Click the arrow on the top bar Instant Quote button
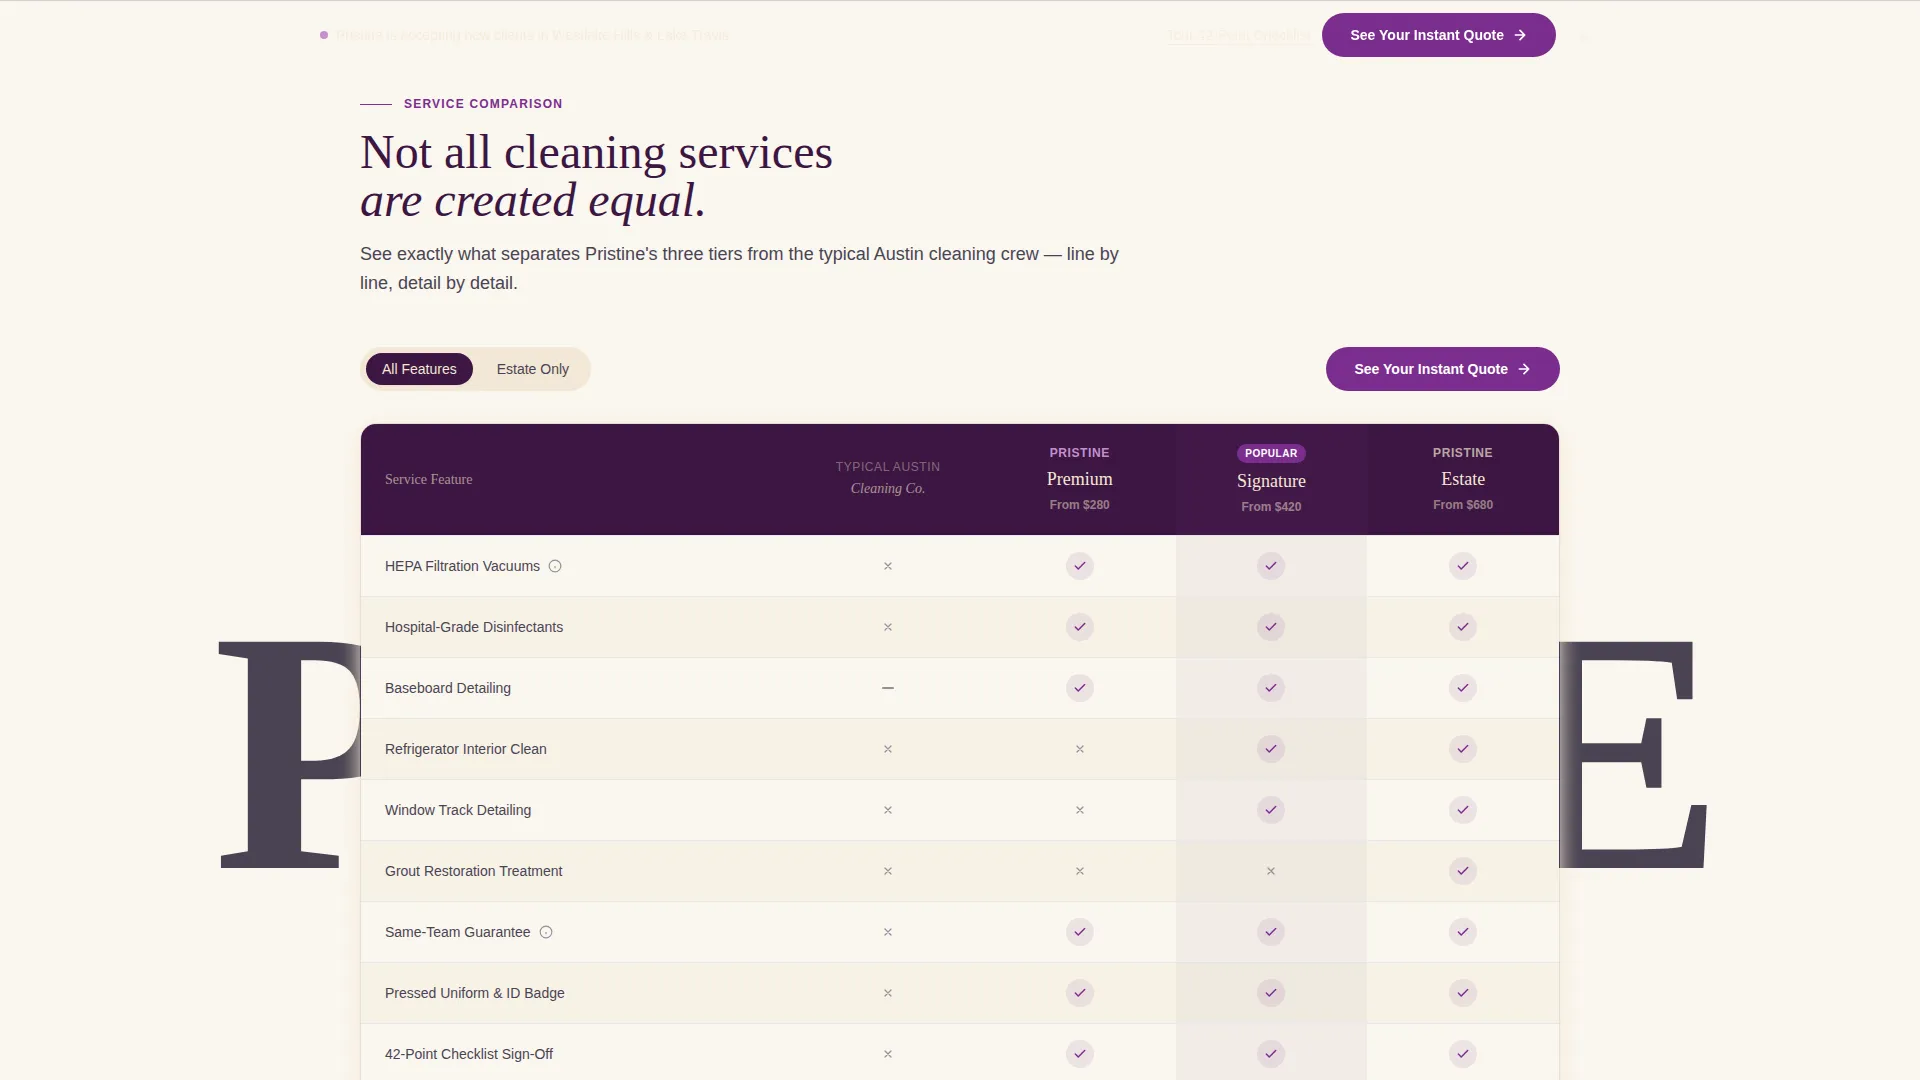 (x=1520, y=35)
